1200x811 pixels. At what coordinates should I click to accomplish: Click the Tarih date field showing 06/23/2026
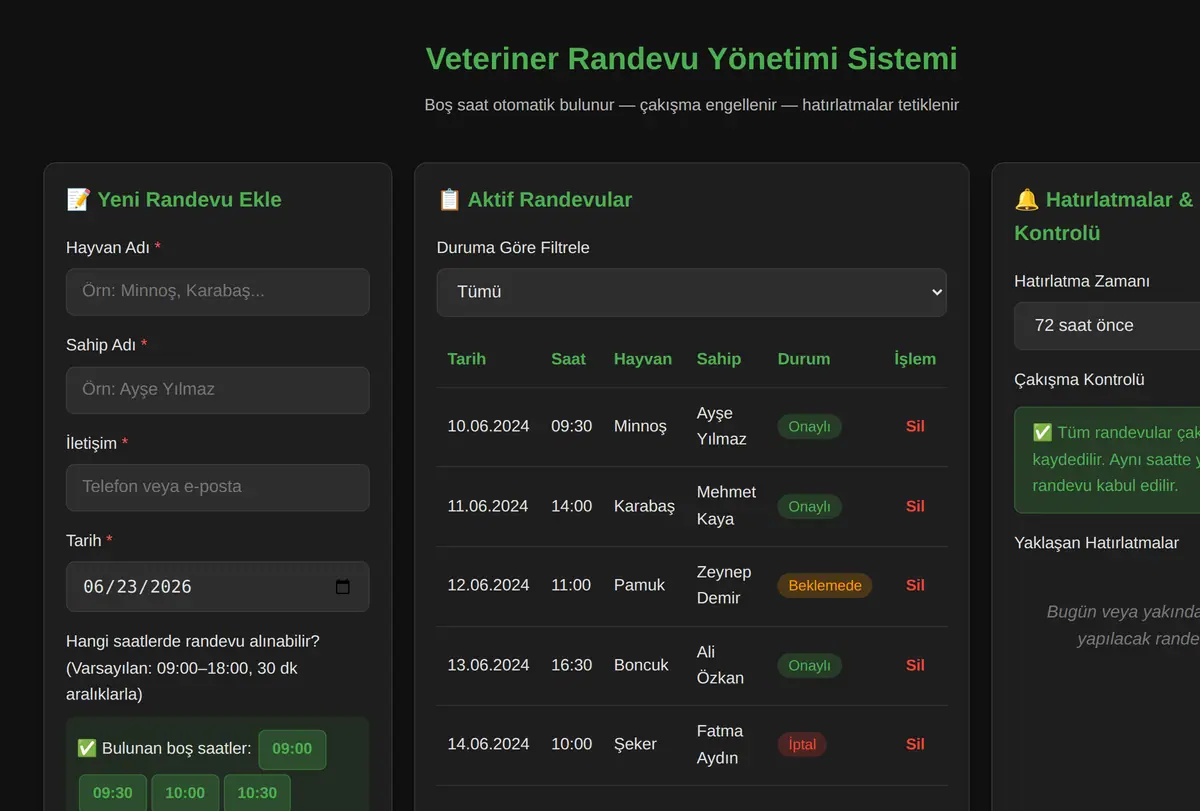(x=218, y=587)
